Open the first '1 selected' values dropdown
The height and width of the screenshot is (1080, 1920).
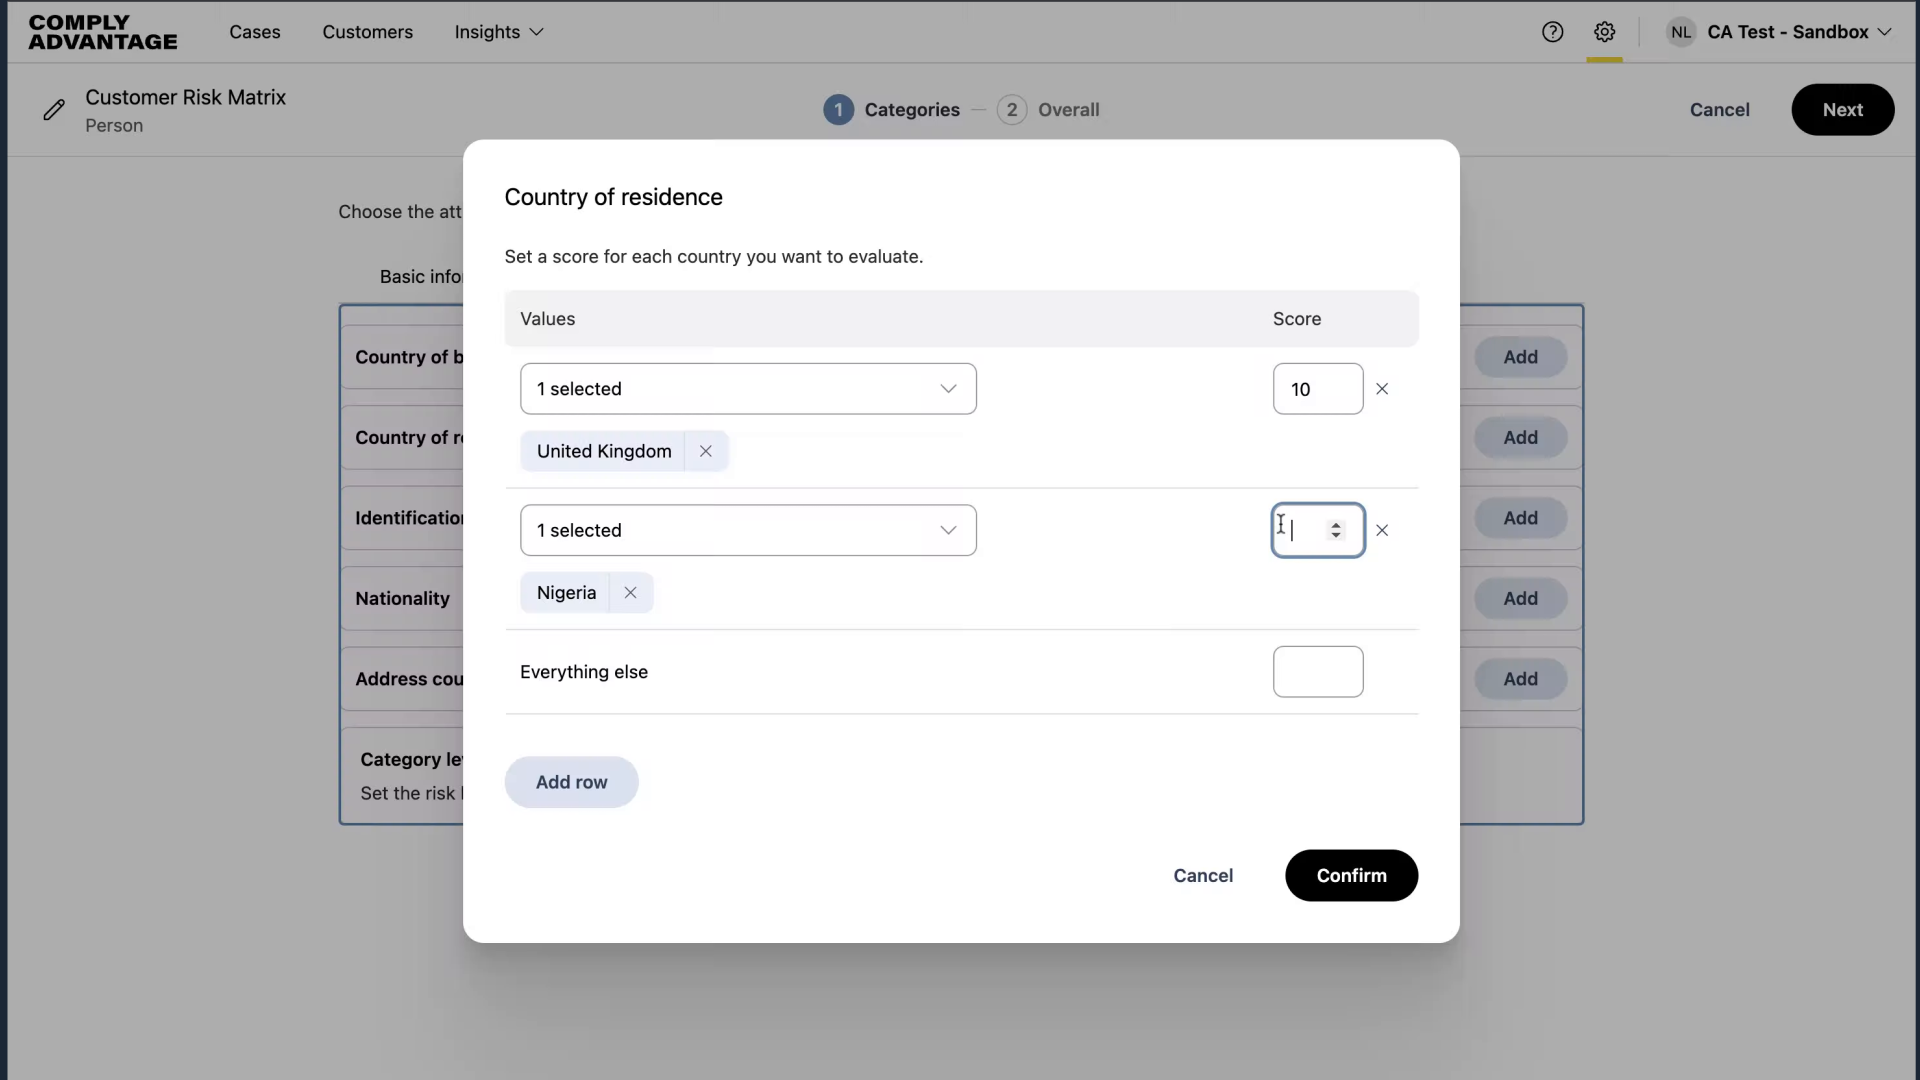pos(748,388)
